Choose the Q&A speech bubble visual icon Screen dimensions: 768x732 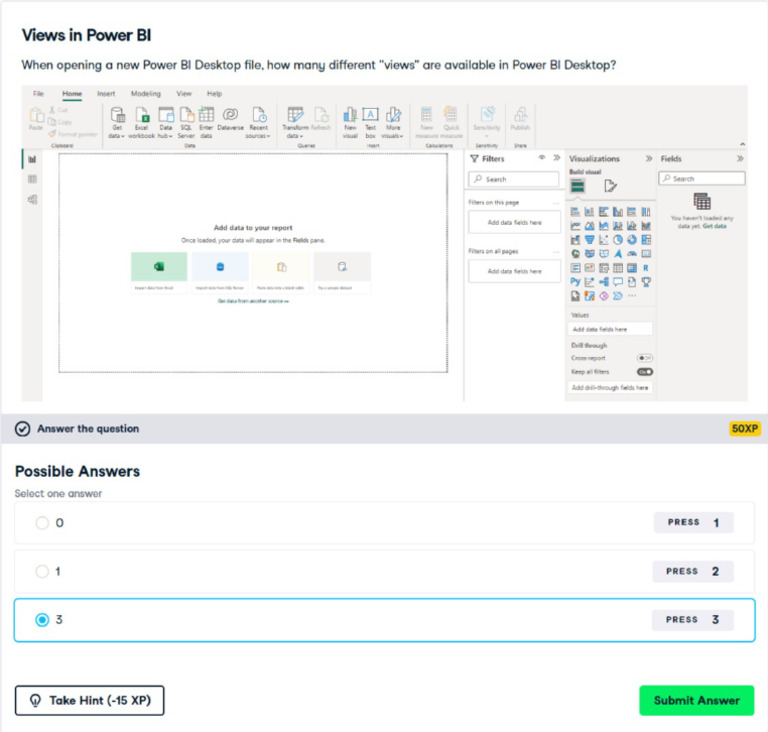tap(618, 282)
